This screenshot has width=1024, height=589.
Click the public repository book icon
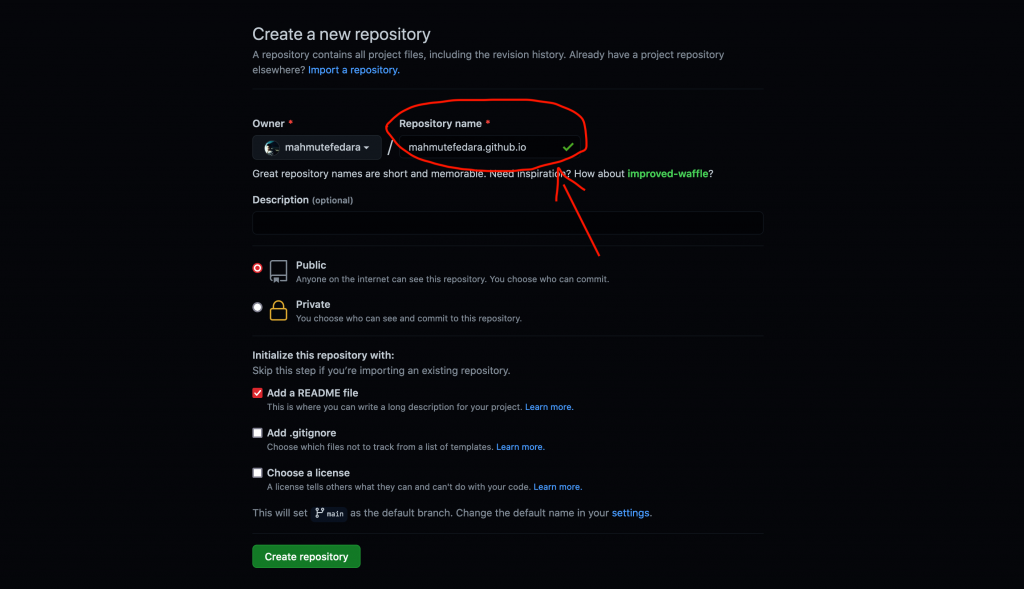278,271
